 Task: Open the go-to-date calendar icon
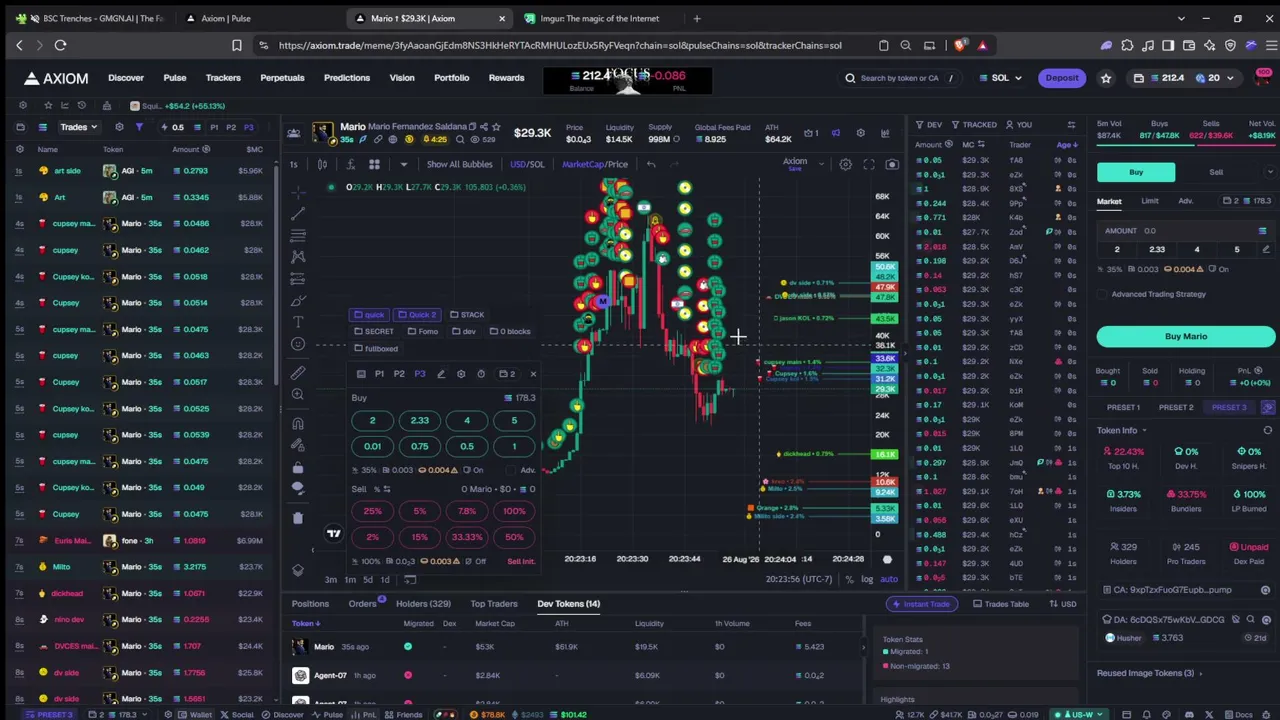410,580
